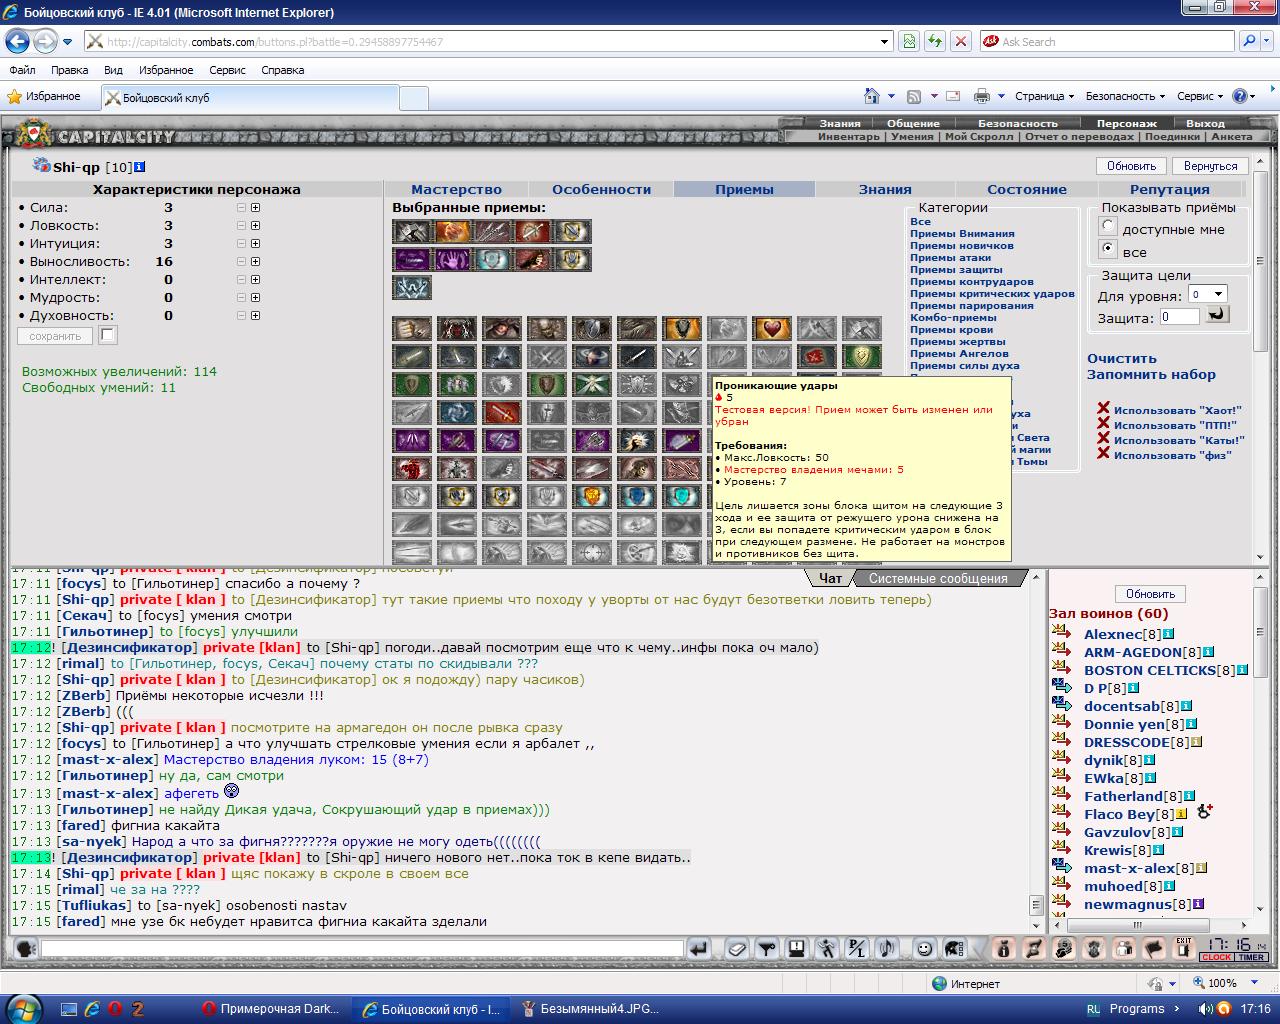This screenshot has height=1024, width=1280.
Task: Click Запомнить набор link
Action: pos(1151,374)
